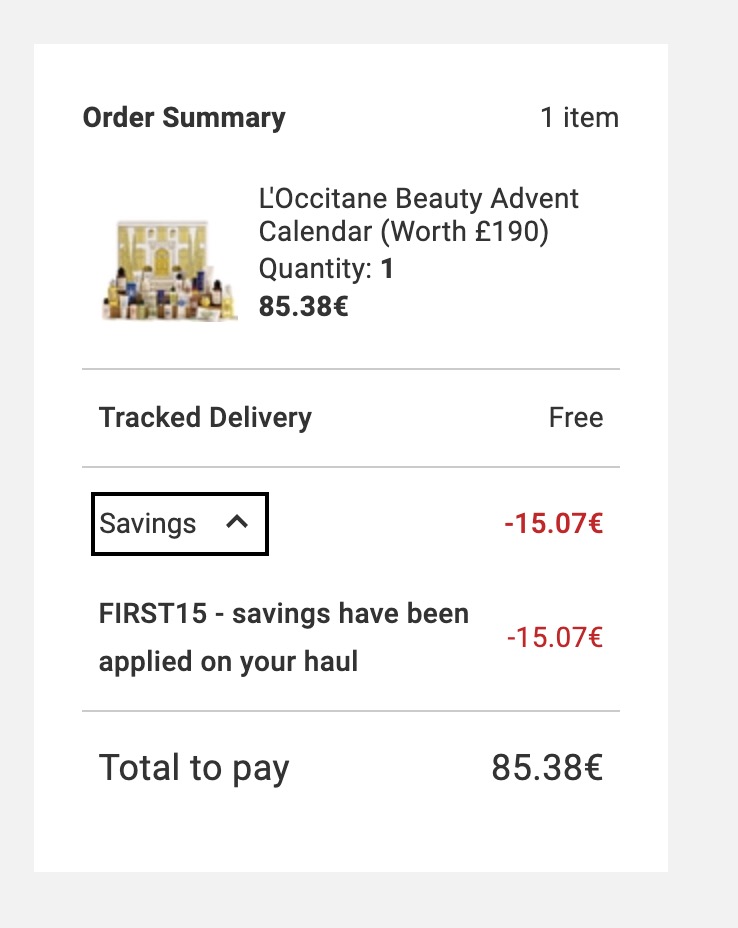Image resolution: width=738 pixels, height=928 pixels.
Task: Collapse the Savings section
Action: tap(180, 524)
